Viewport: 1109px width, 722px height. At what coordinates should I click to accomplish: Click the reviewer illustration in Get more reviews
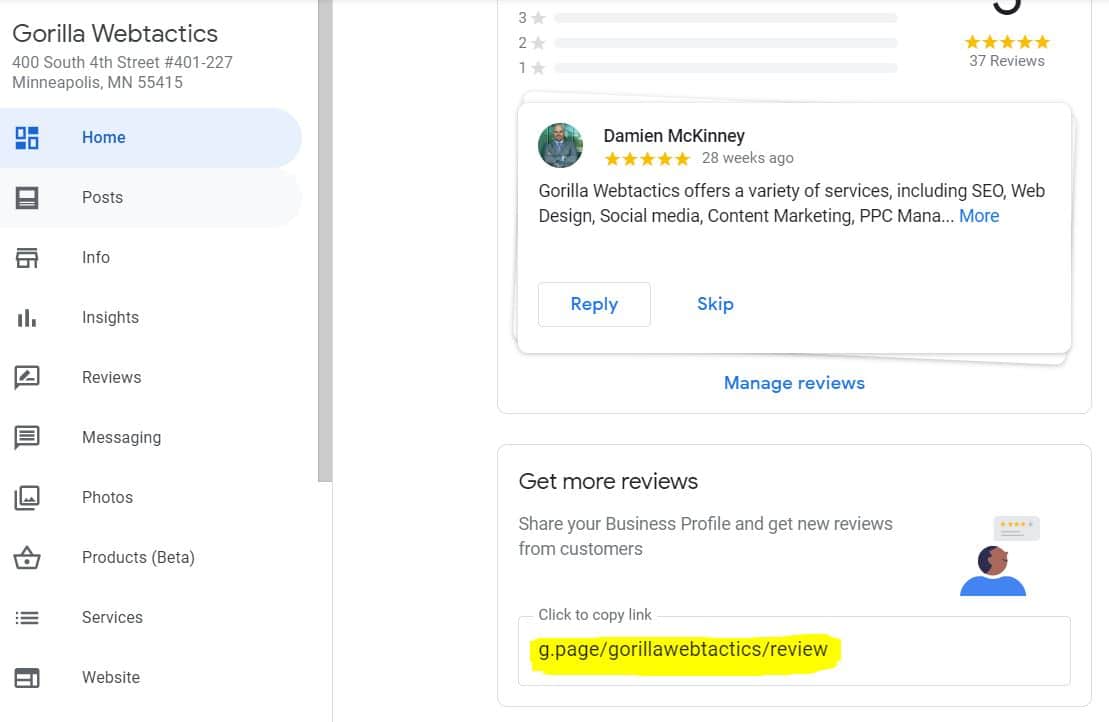tap(999, 557)
